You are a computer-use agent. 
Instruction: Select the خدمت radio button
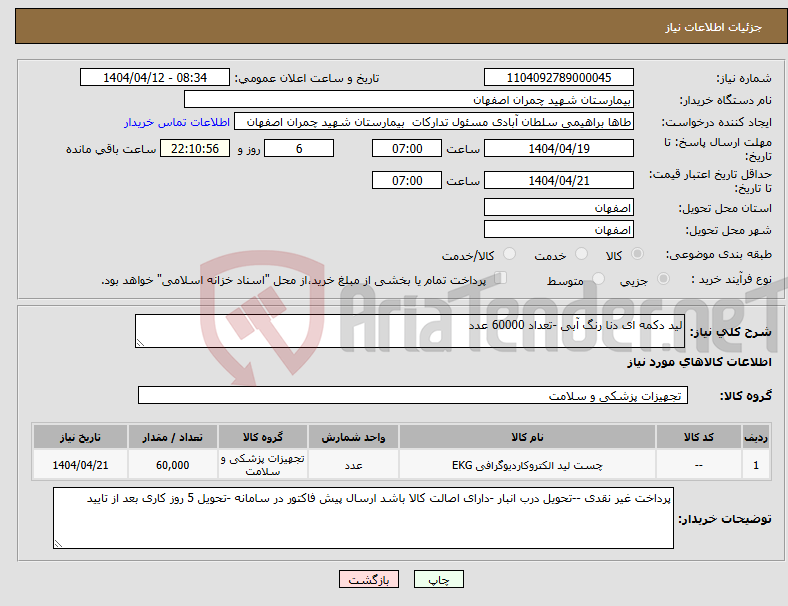pos(581,254)
